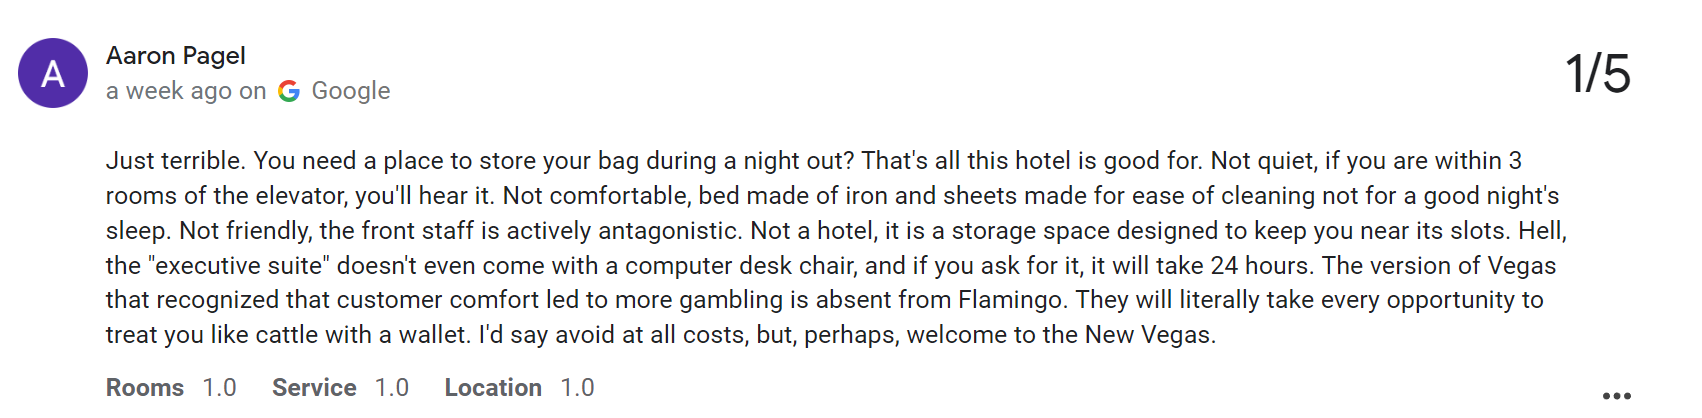1702x418 pixels.
Task: Click the Location 1.0 score value
Action: coord(577,388)
